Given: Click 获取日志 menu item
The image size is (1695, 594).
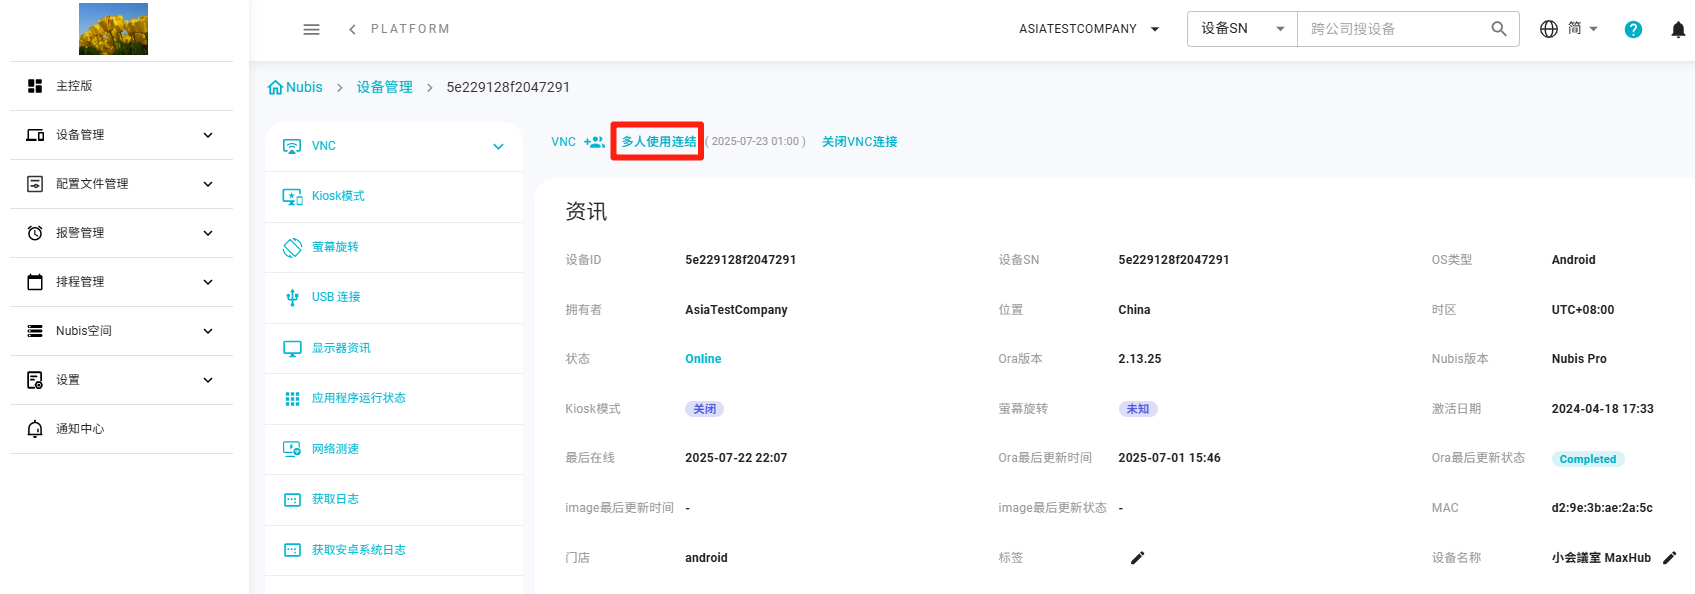Looking at the screenshot, I should click(x=394, y=500).
